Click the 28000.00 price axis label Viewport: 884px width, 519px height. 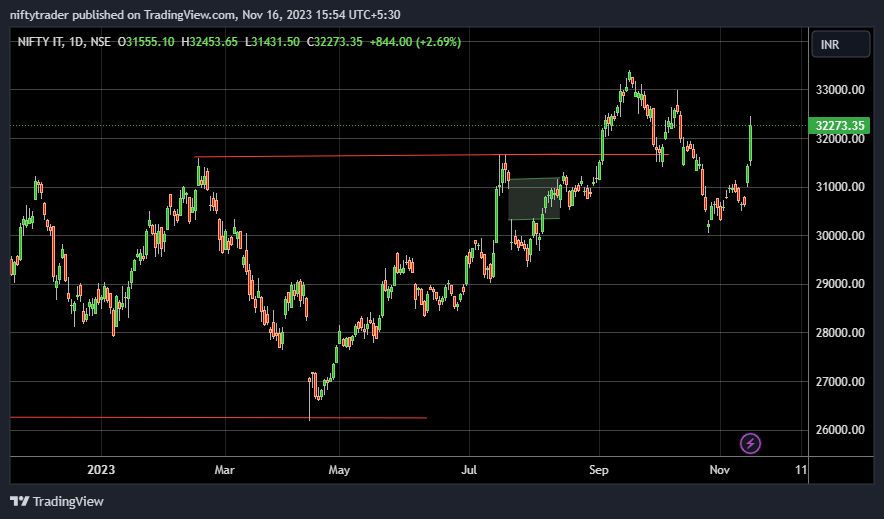840,332
